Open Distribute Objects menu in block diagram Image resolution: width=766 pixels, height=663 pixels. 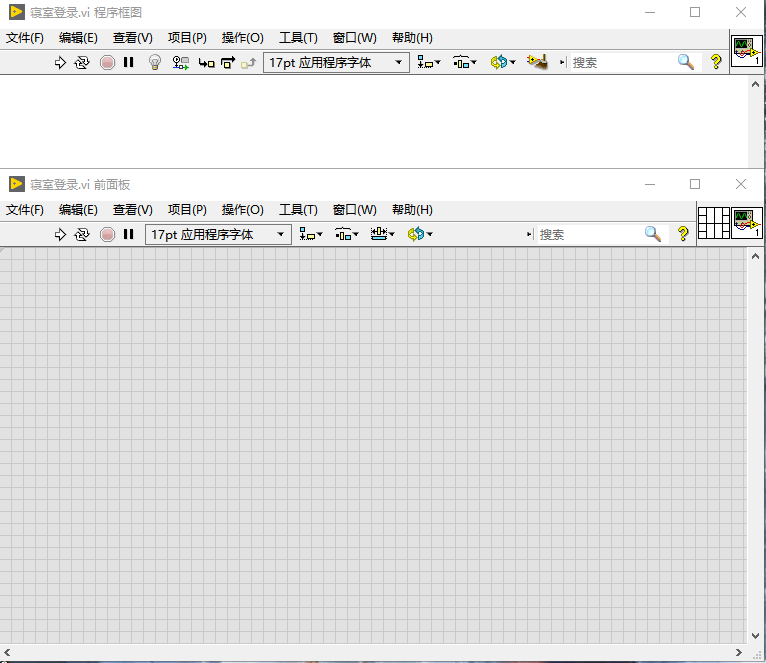[465, 63]
